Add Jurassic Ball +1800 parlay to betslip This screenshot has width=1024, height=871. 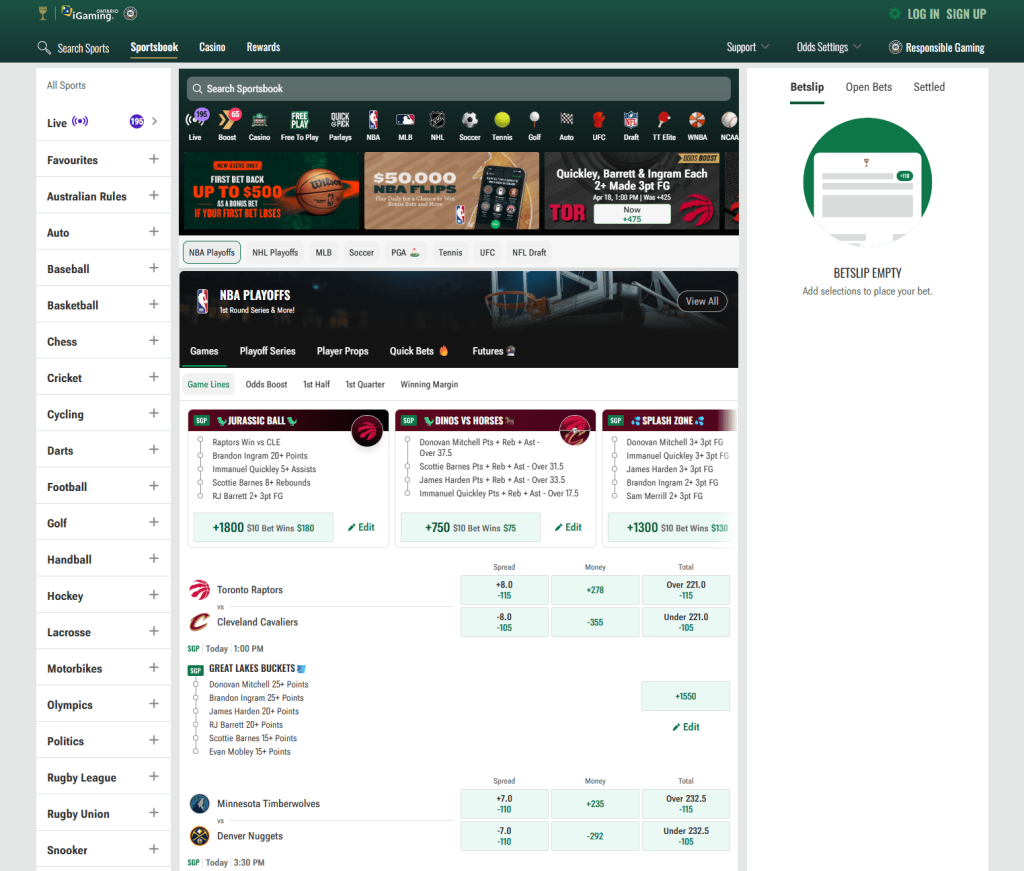click(263, 528)
